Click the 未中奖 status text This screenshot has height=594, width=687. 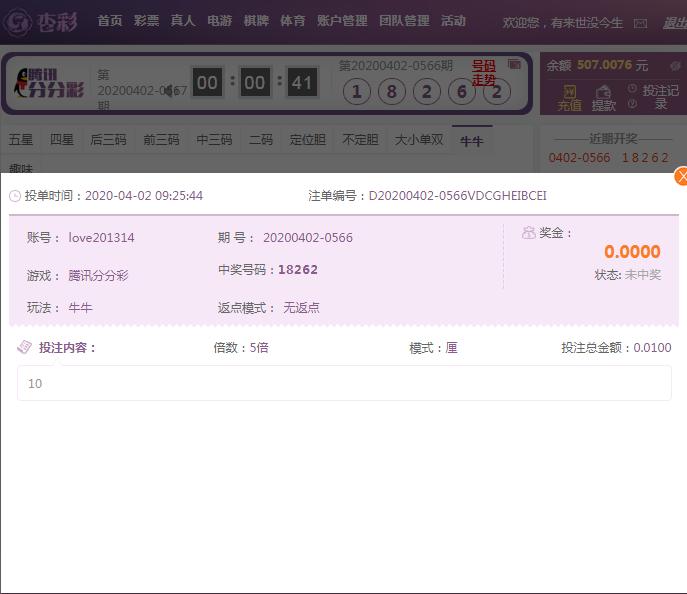click(643, 275)
